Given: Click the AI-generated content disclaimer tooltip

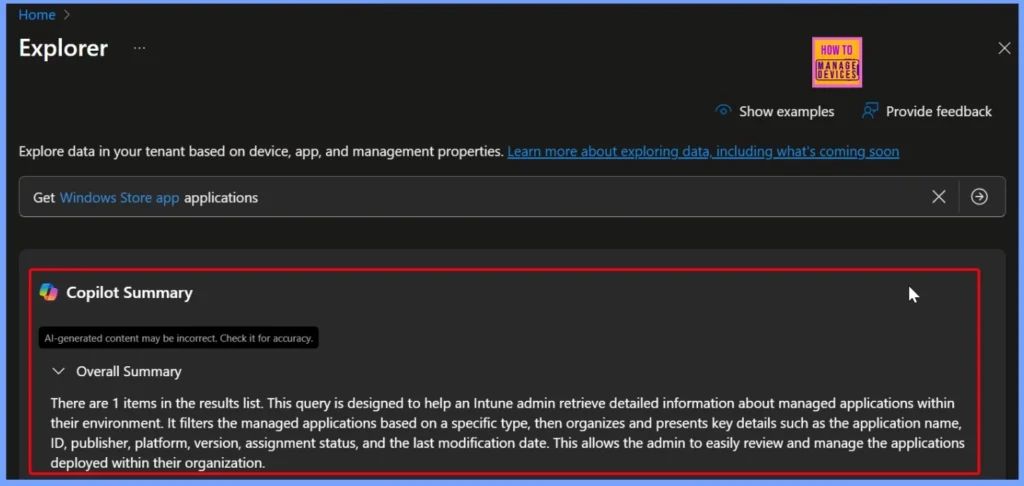Looking at the screenshot, I should coord(179,338).
